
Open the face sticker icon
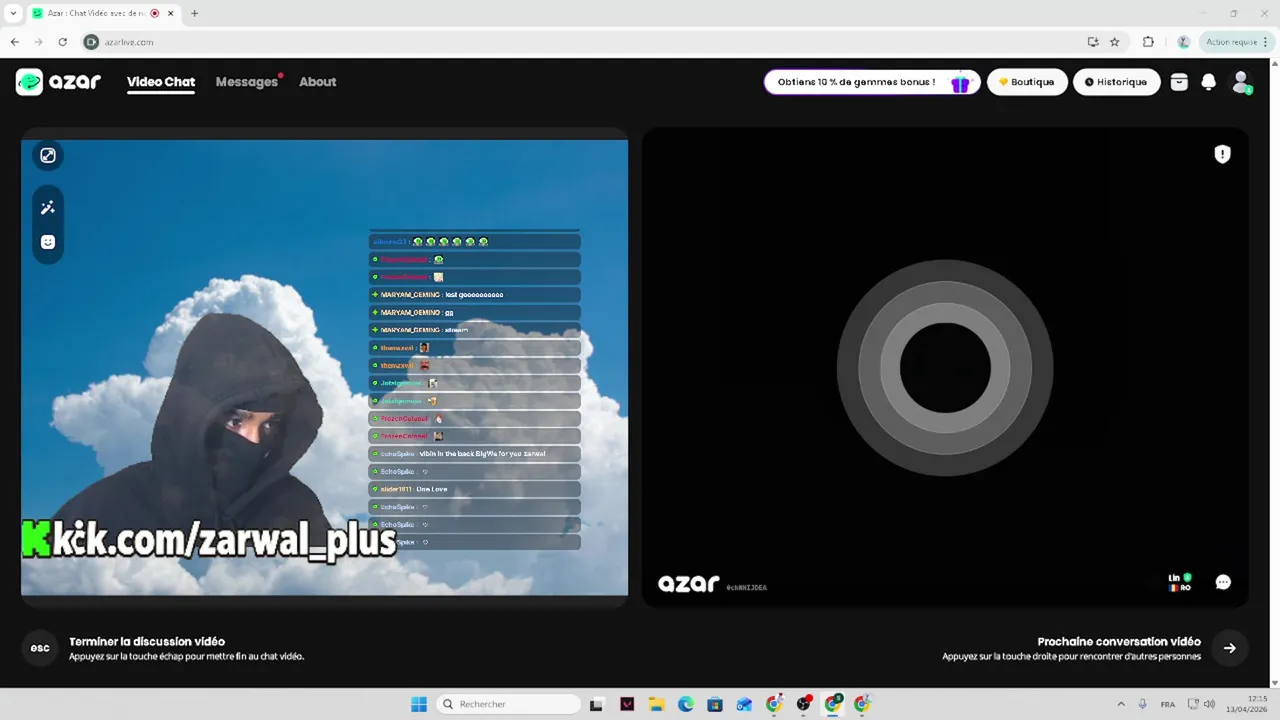(47, 242)
